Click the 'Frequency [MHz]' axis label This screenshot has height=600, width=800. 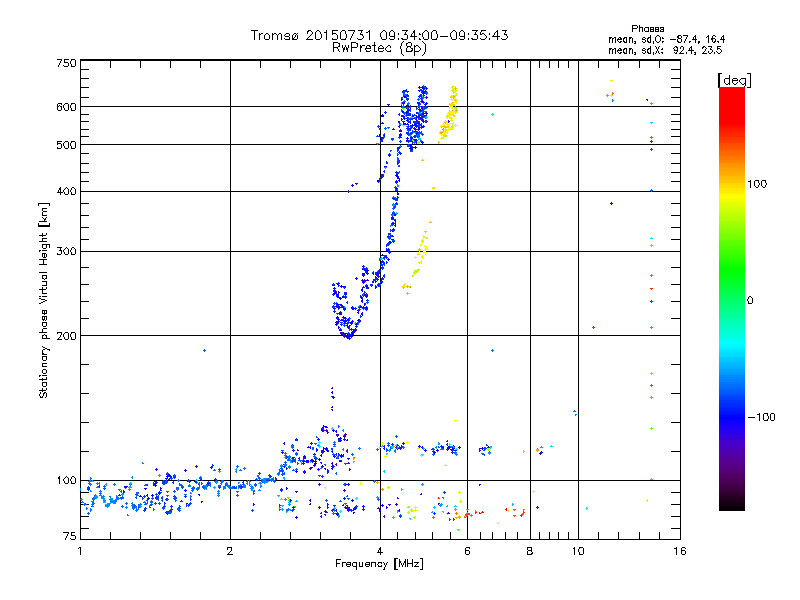point(379,564)
